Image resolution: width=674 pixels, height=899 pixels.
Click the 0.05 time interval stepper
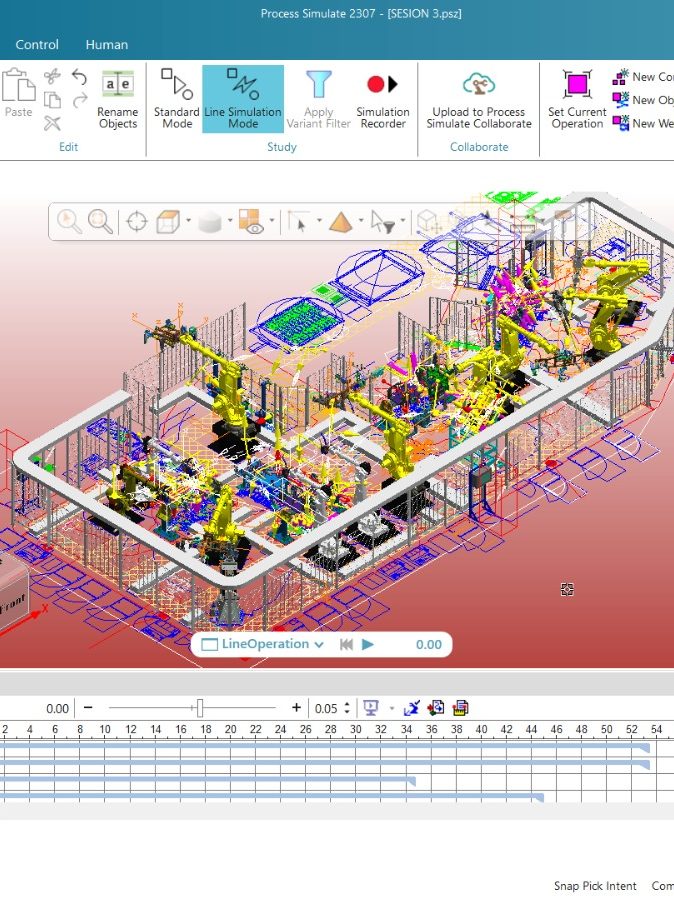point(347,708)
